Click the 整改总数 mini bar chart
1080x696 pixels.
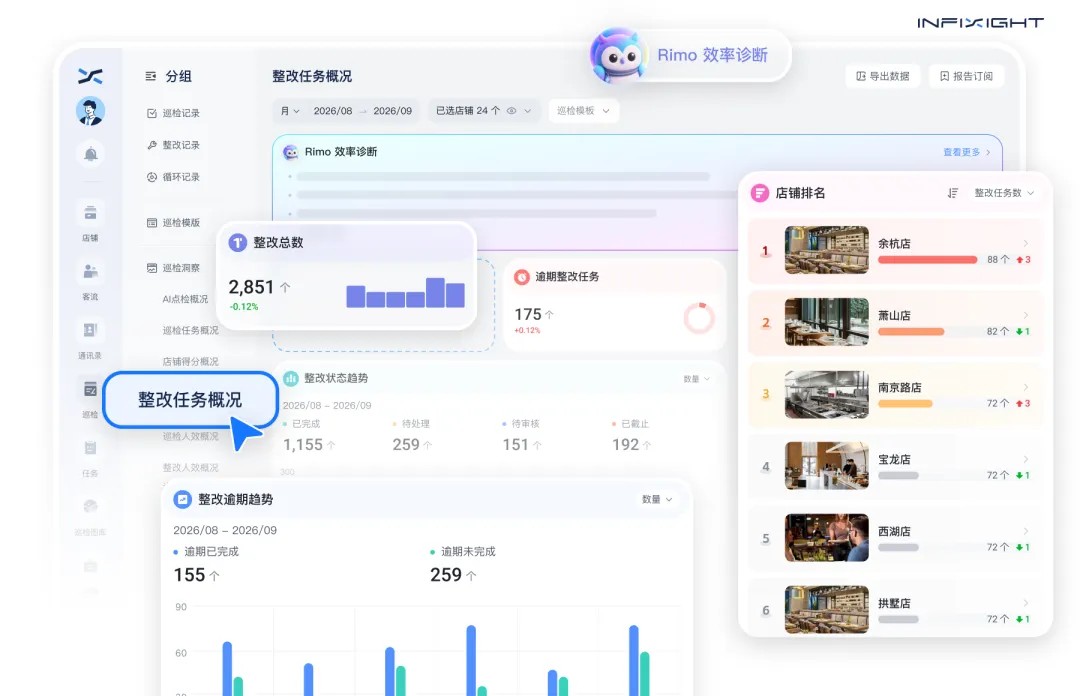coord(406,293)
